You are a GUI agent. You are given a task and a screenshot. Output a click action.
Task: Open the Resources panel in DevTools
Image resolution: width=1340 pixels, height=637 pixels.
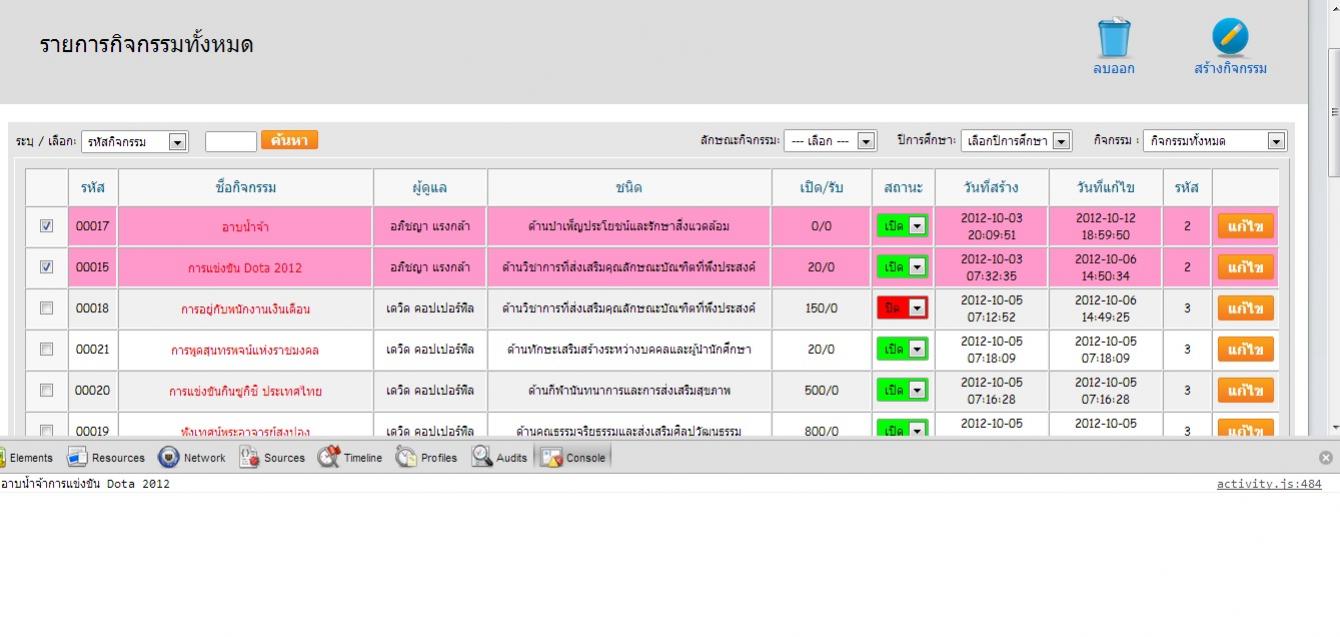(105, 458)
